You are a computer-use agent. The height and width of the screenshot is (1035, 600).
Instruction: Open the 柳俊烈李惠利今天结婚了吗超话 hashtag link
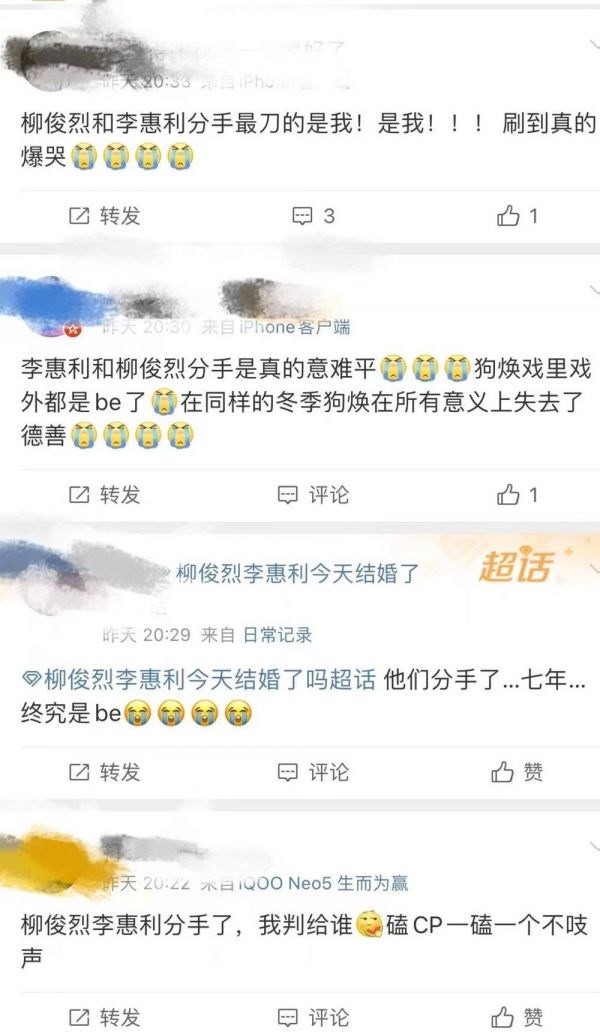(x=199, y=679)
